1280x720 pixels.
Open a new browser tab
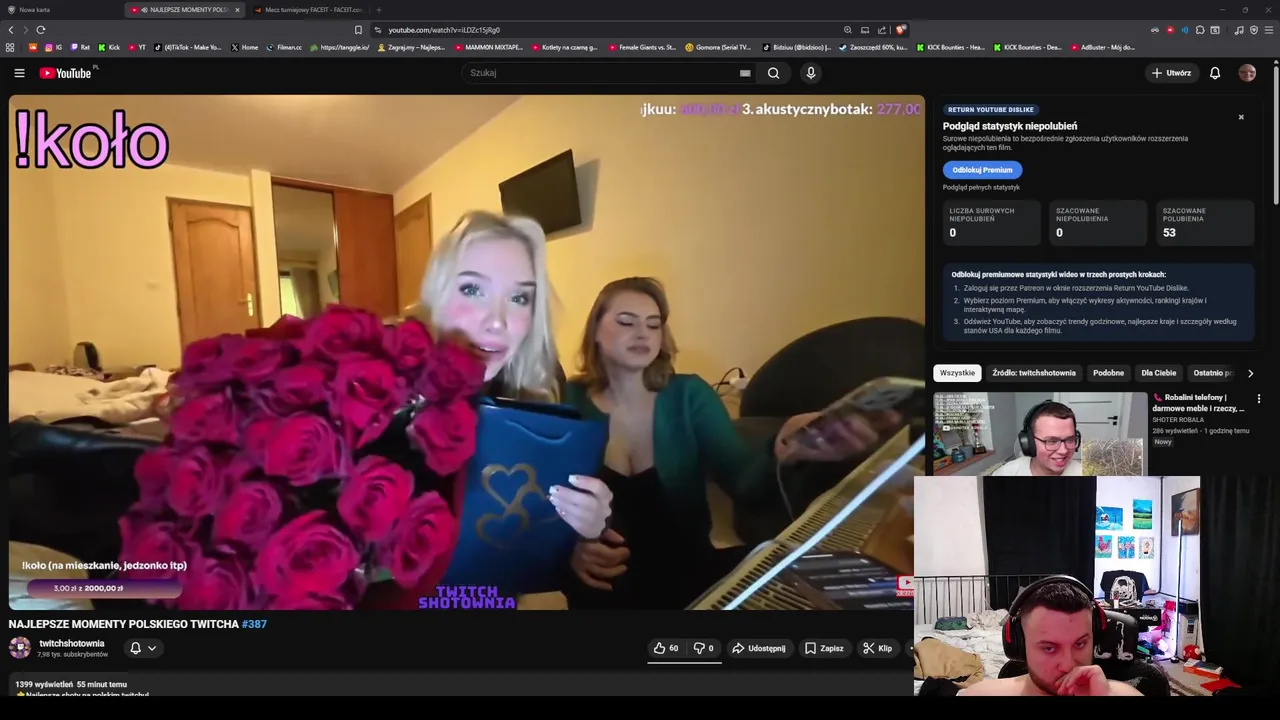tap(379, 10)
